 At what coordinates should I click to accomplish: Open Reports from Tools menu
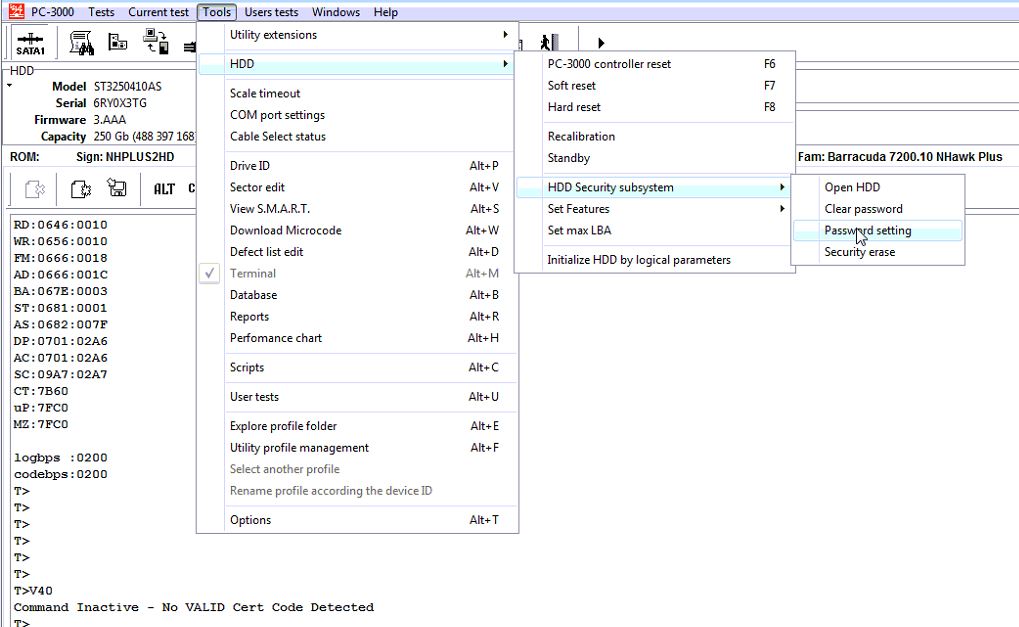[x=357, y=316]
